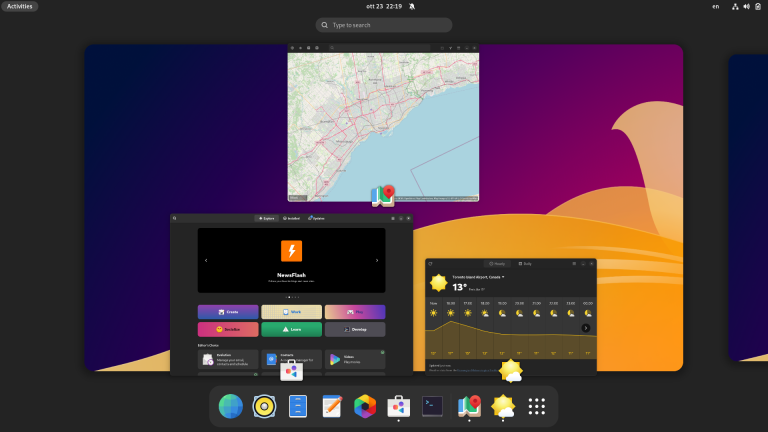Focus the 'Type to search' field
This screenshot has width=768, height=432.
(x=384, y=25)
